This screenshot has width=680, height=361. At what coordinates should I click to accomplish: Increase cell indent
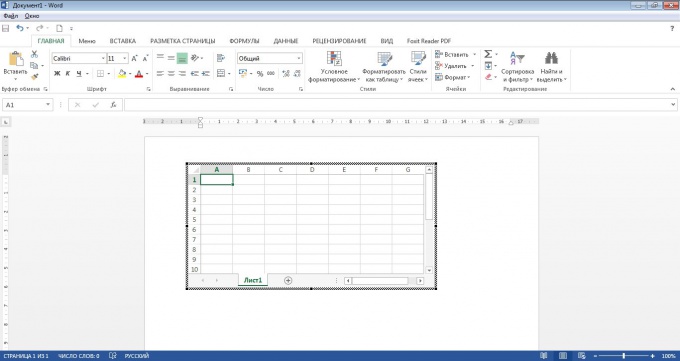(206, 74)
